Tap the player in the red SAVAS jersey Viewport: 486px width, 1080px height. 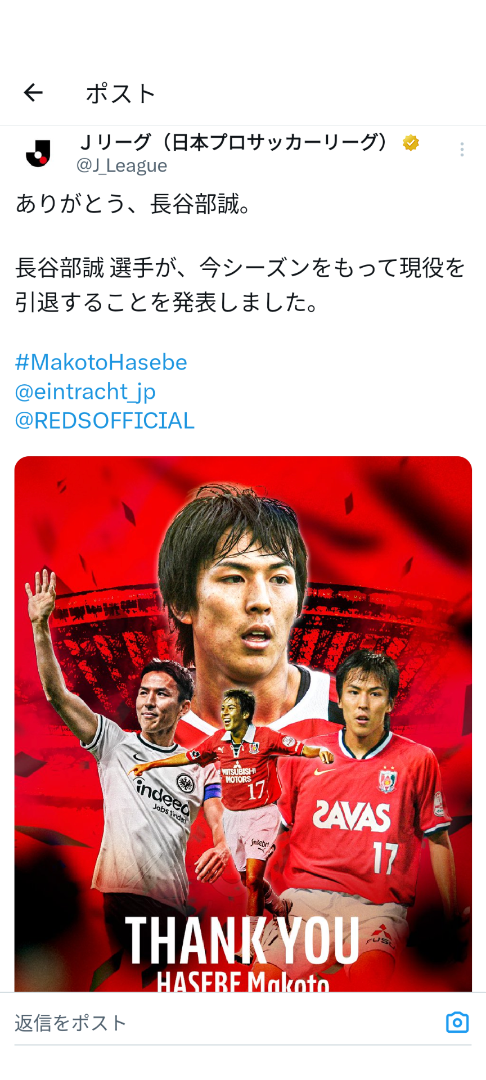(365, 792)
